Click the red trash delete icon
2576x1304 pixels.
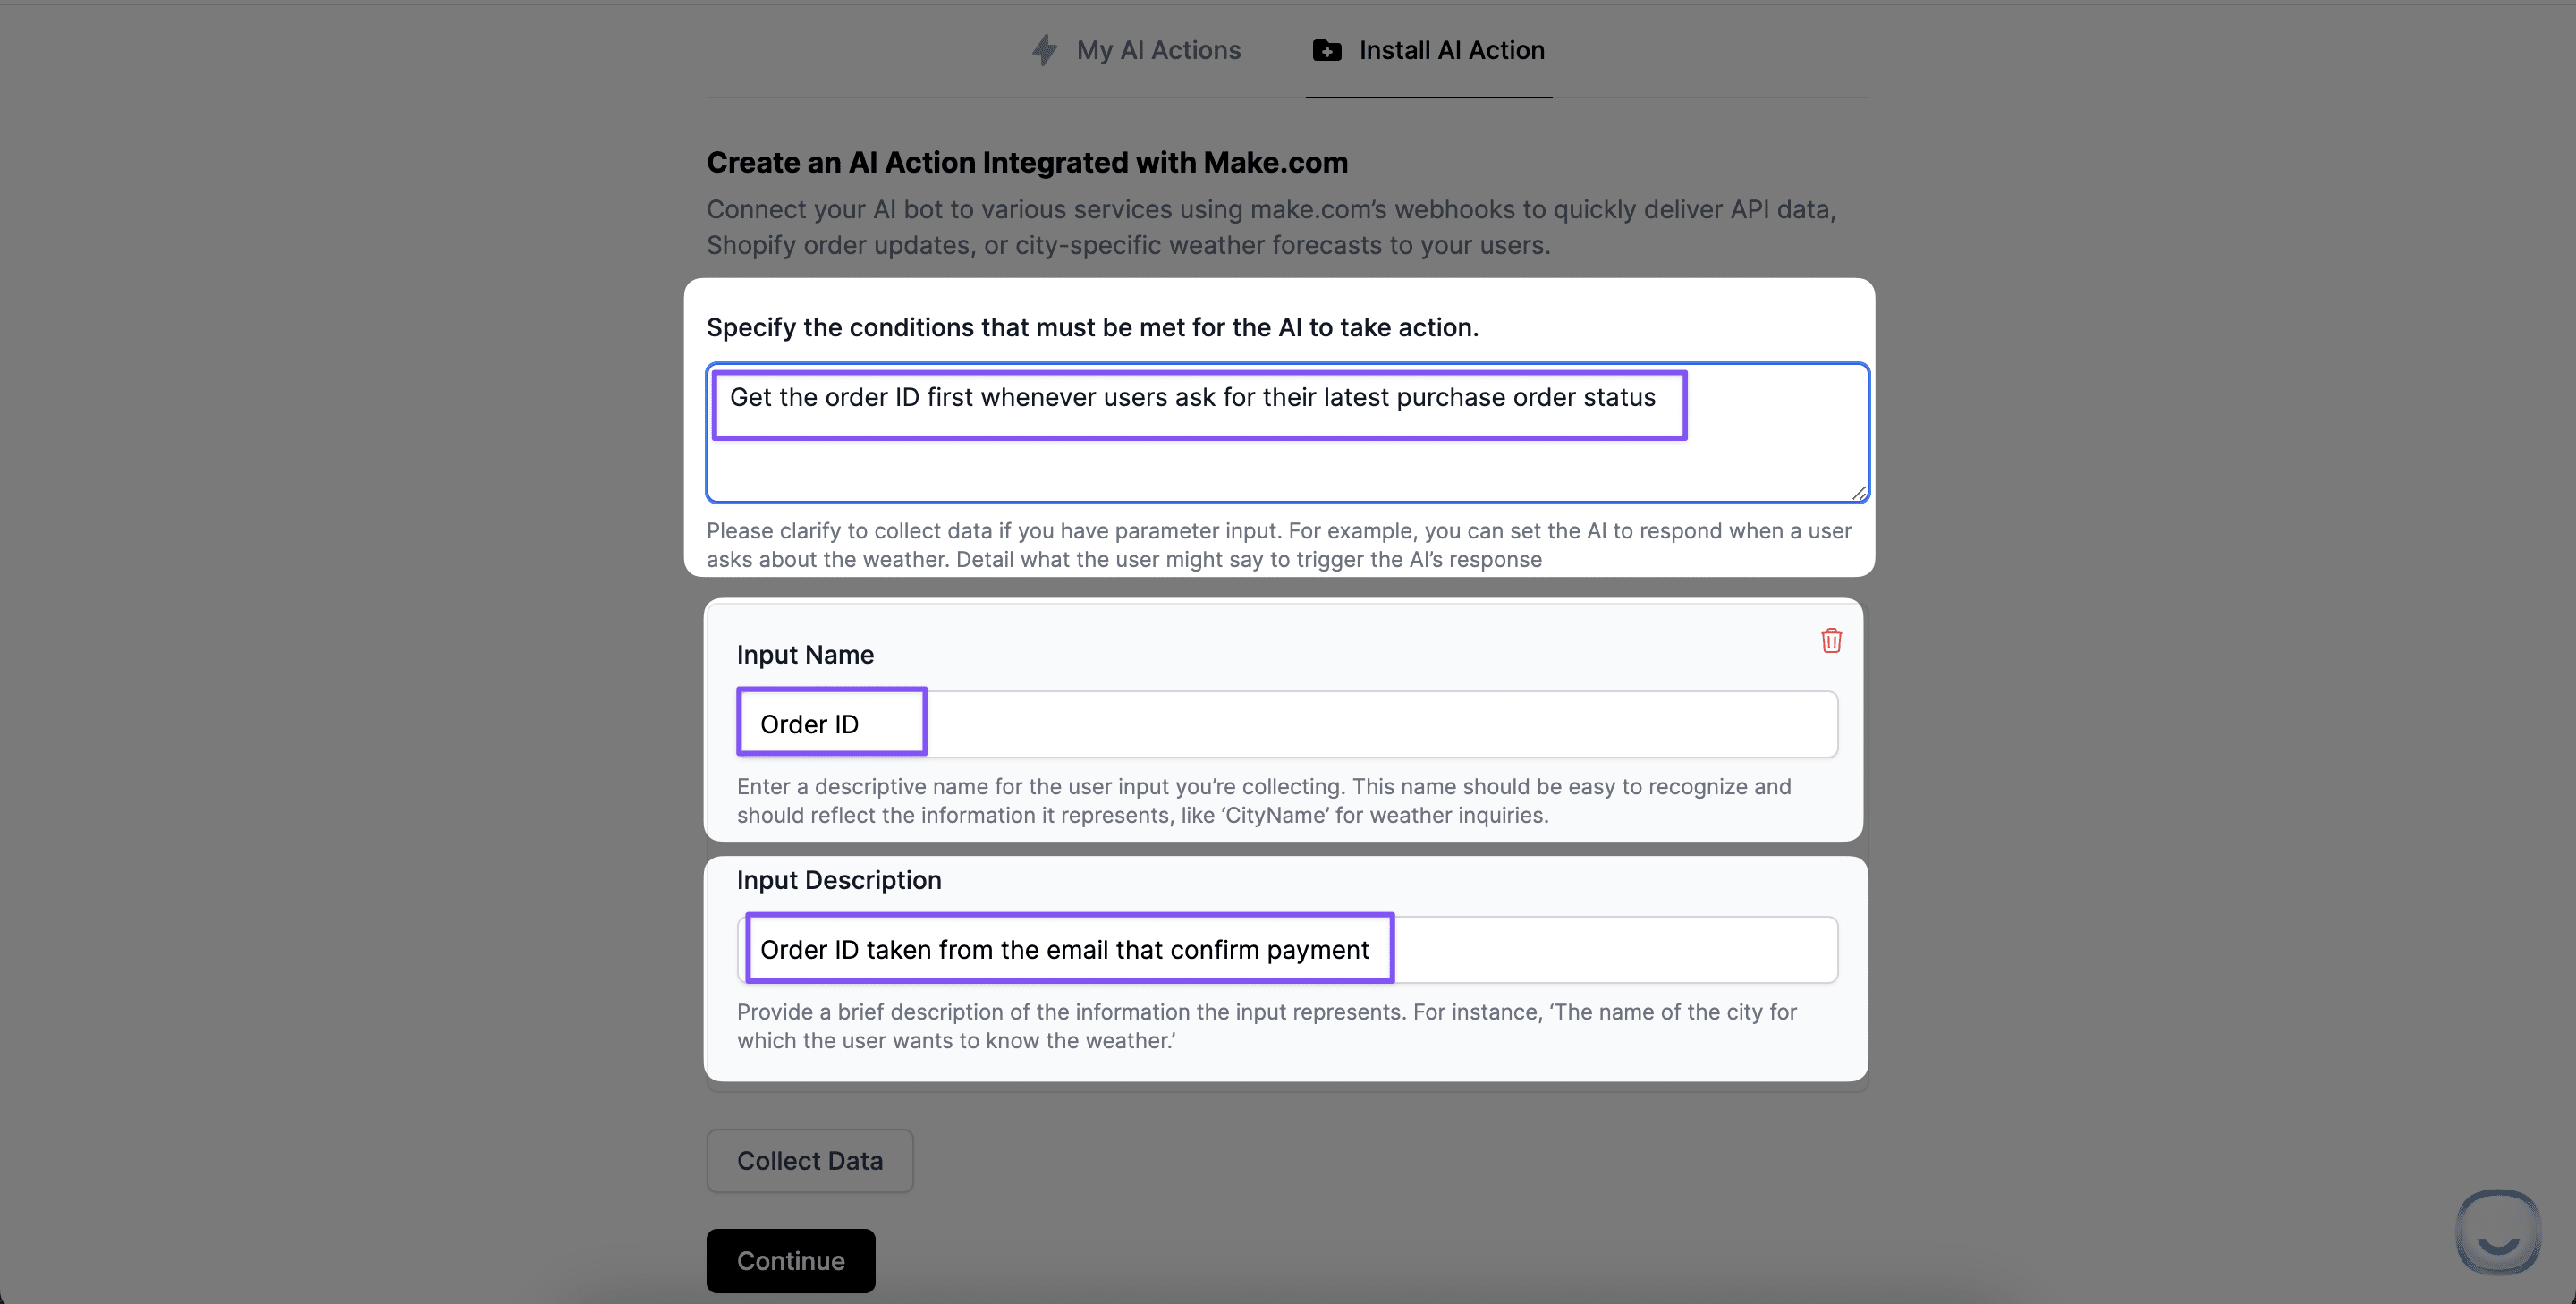[1830, 640]
